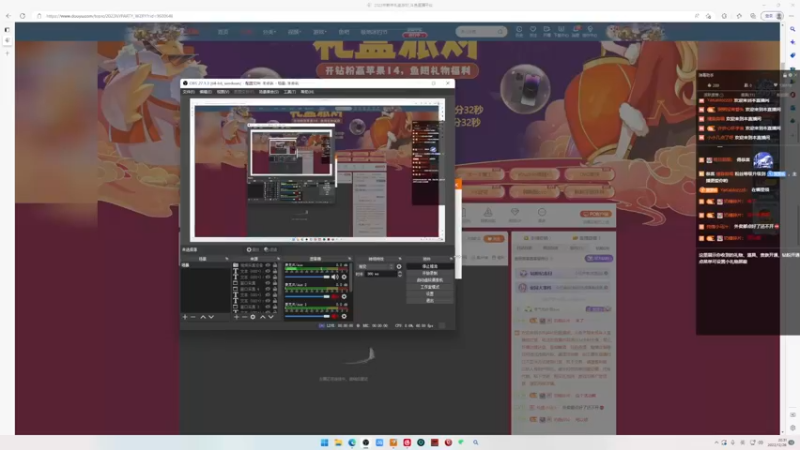This screenshot has height=450, width=800.
Task: Open 场景集合 menu in OBS
Action: [x=268, y=92]
